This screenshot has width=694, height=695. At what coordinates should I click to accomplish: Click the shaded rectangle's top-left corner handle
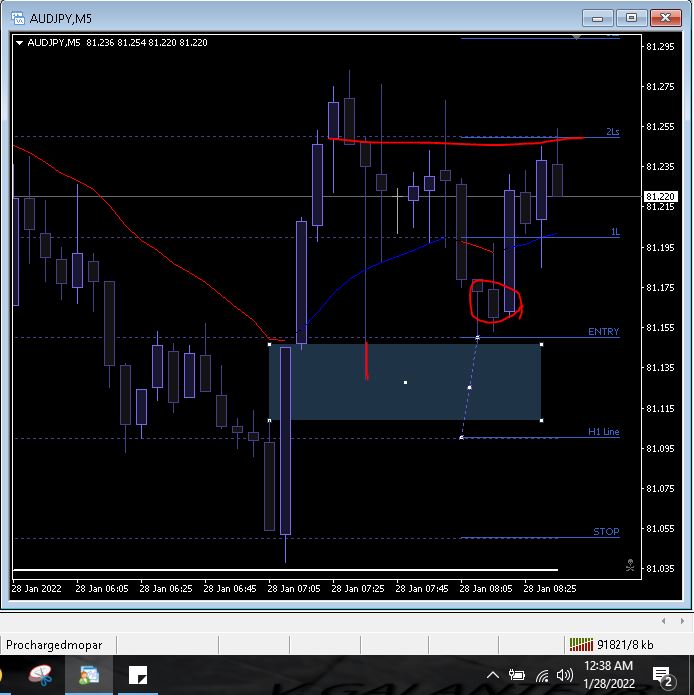point(269,344)
